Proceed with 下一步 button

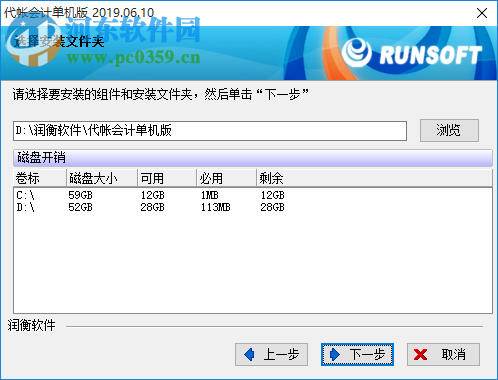pos(357,354)
